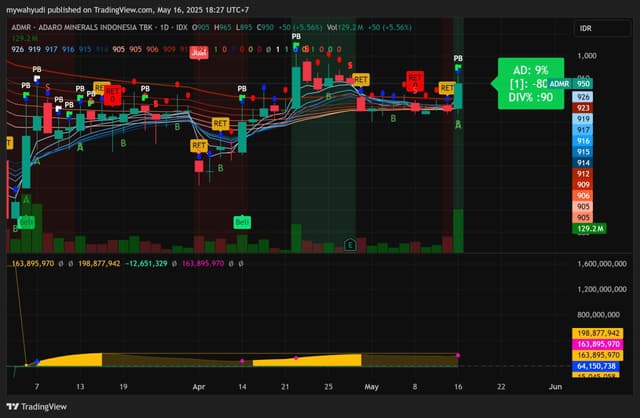The height and width of the screenshot is (418, 640).
Task: Click the 'PB' flag above the last candle
Action: [x=458, y=58]
